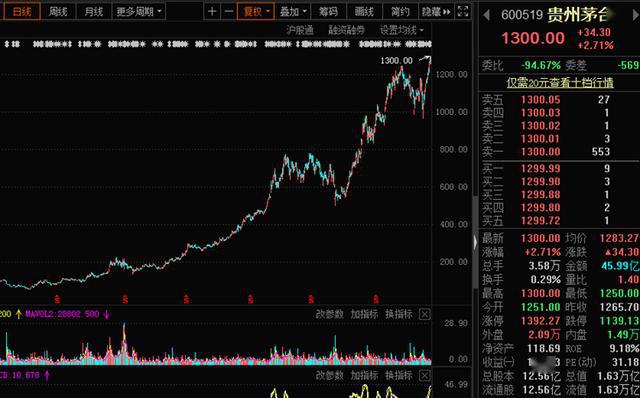Screen dimensions: 640x398
Task: Select 买三 bid price 1299.88
Action: click(541, 194)
